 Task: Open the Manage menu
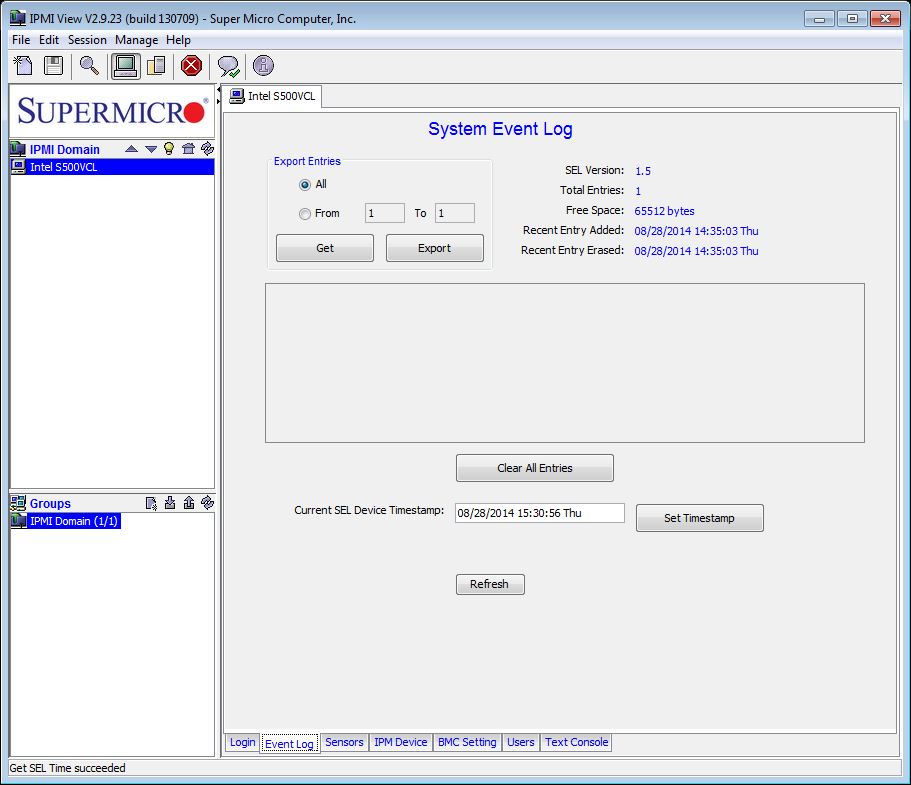137,40
